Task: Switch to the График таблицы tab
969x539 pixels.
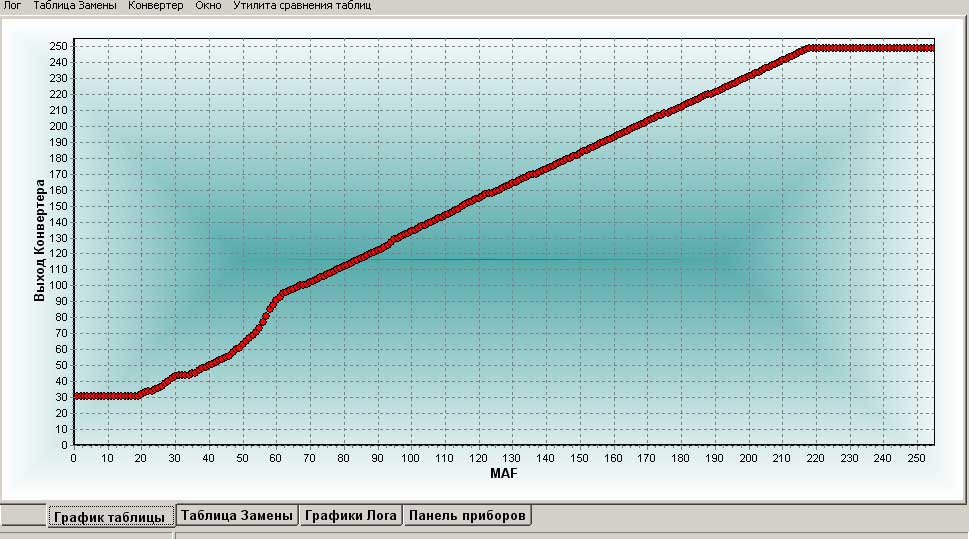Action: [111, 517]
